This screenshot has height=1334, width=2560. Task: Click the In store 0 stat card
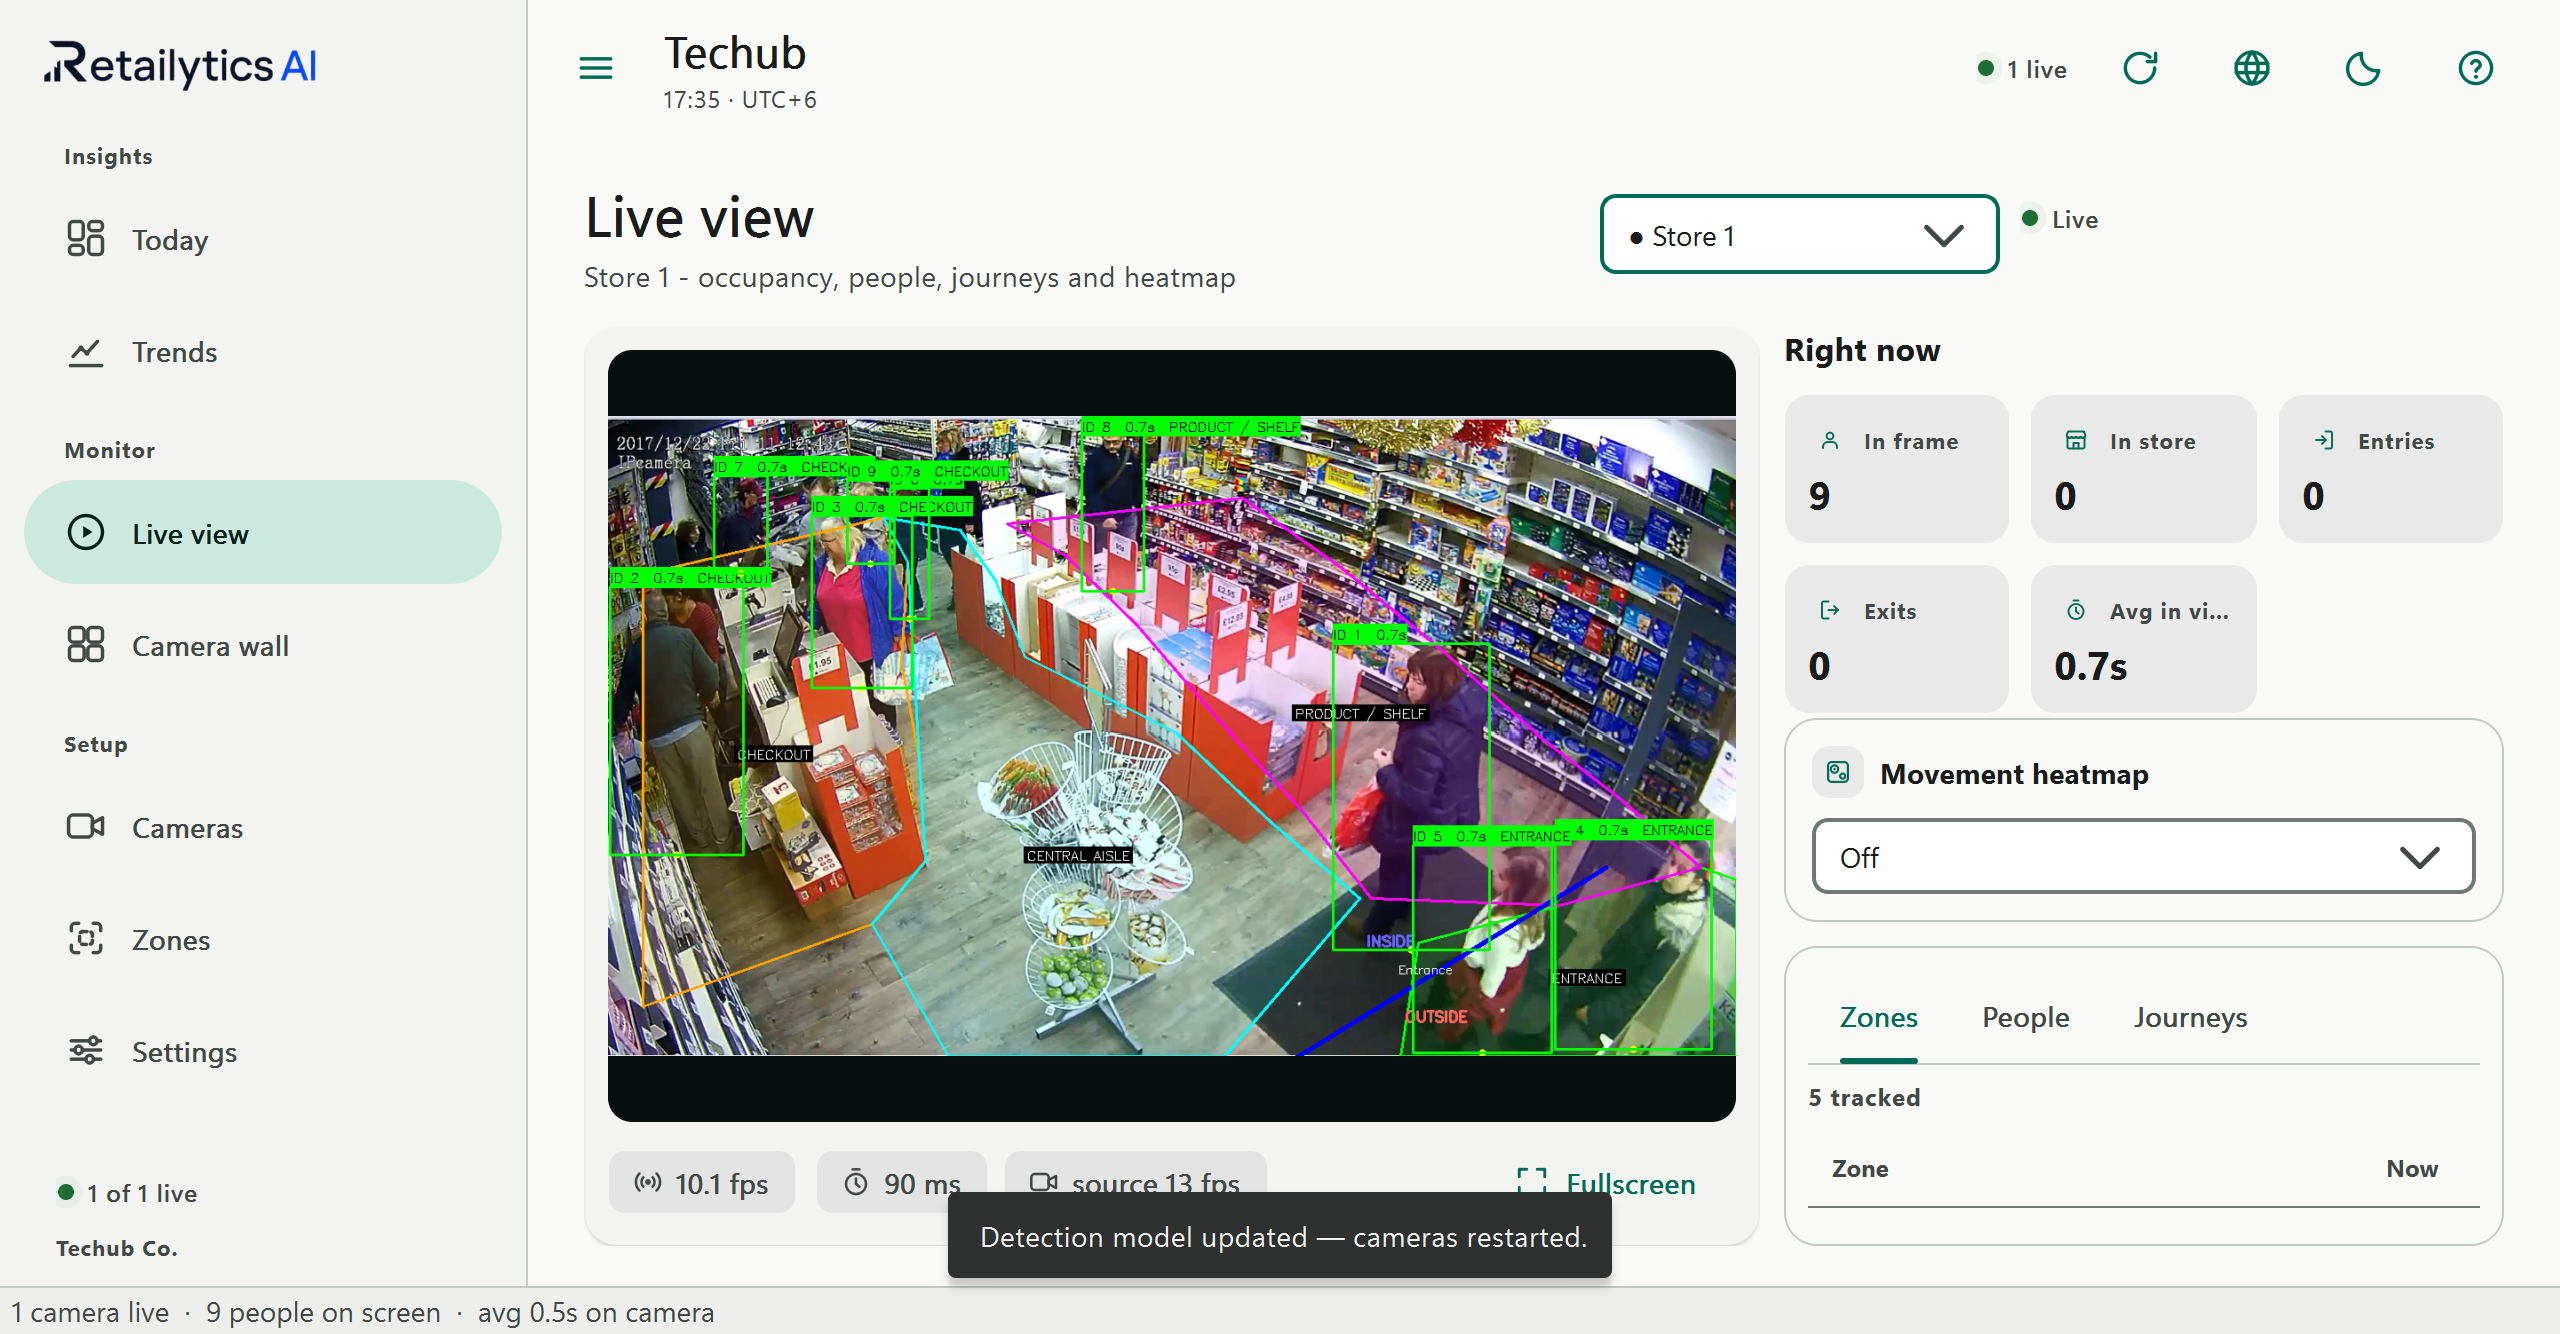click(x=2143, y=468)
